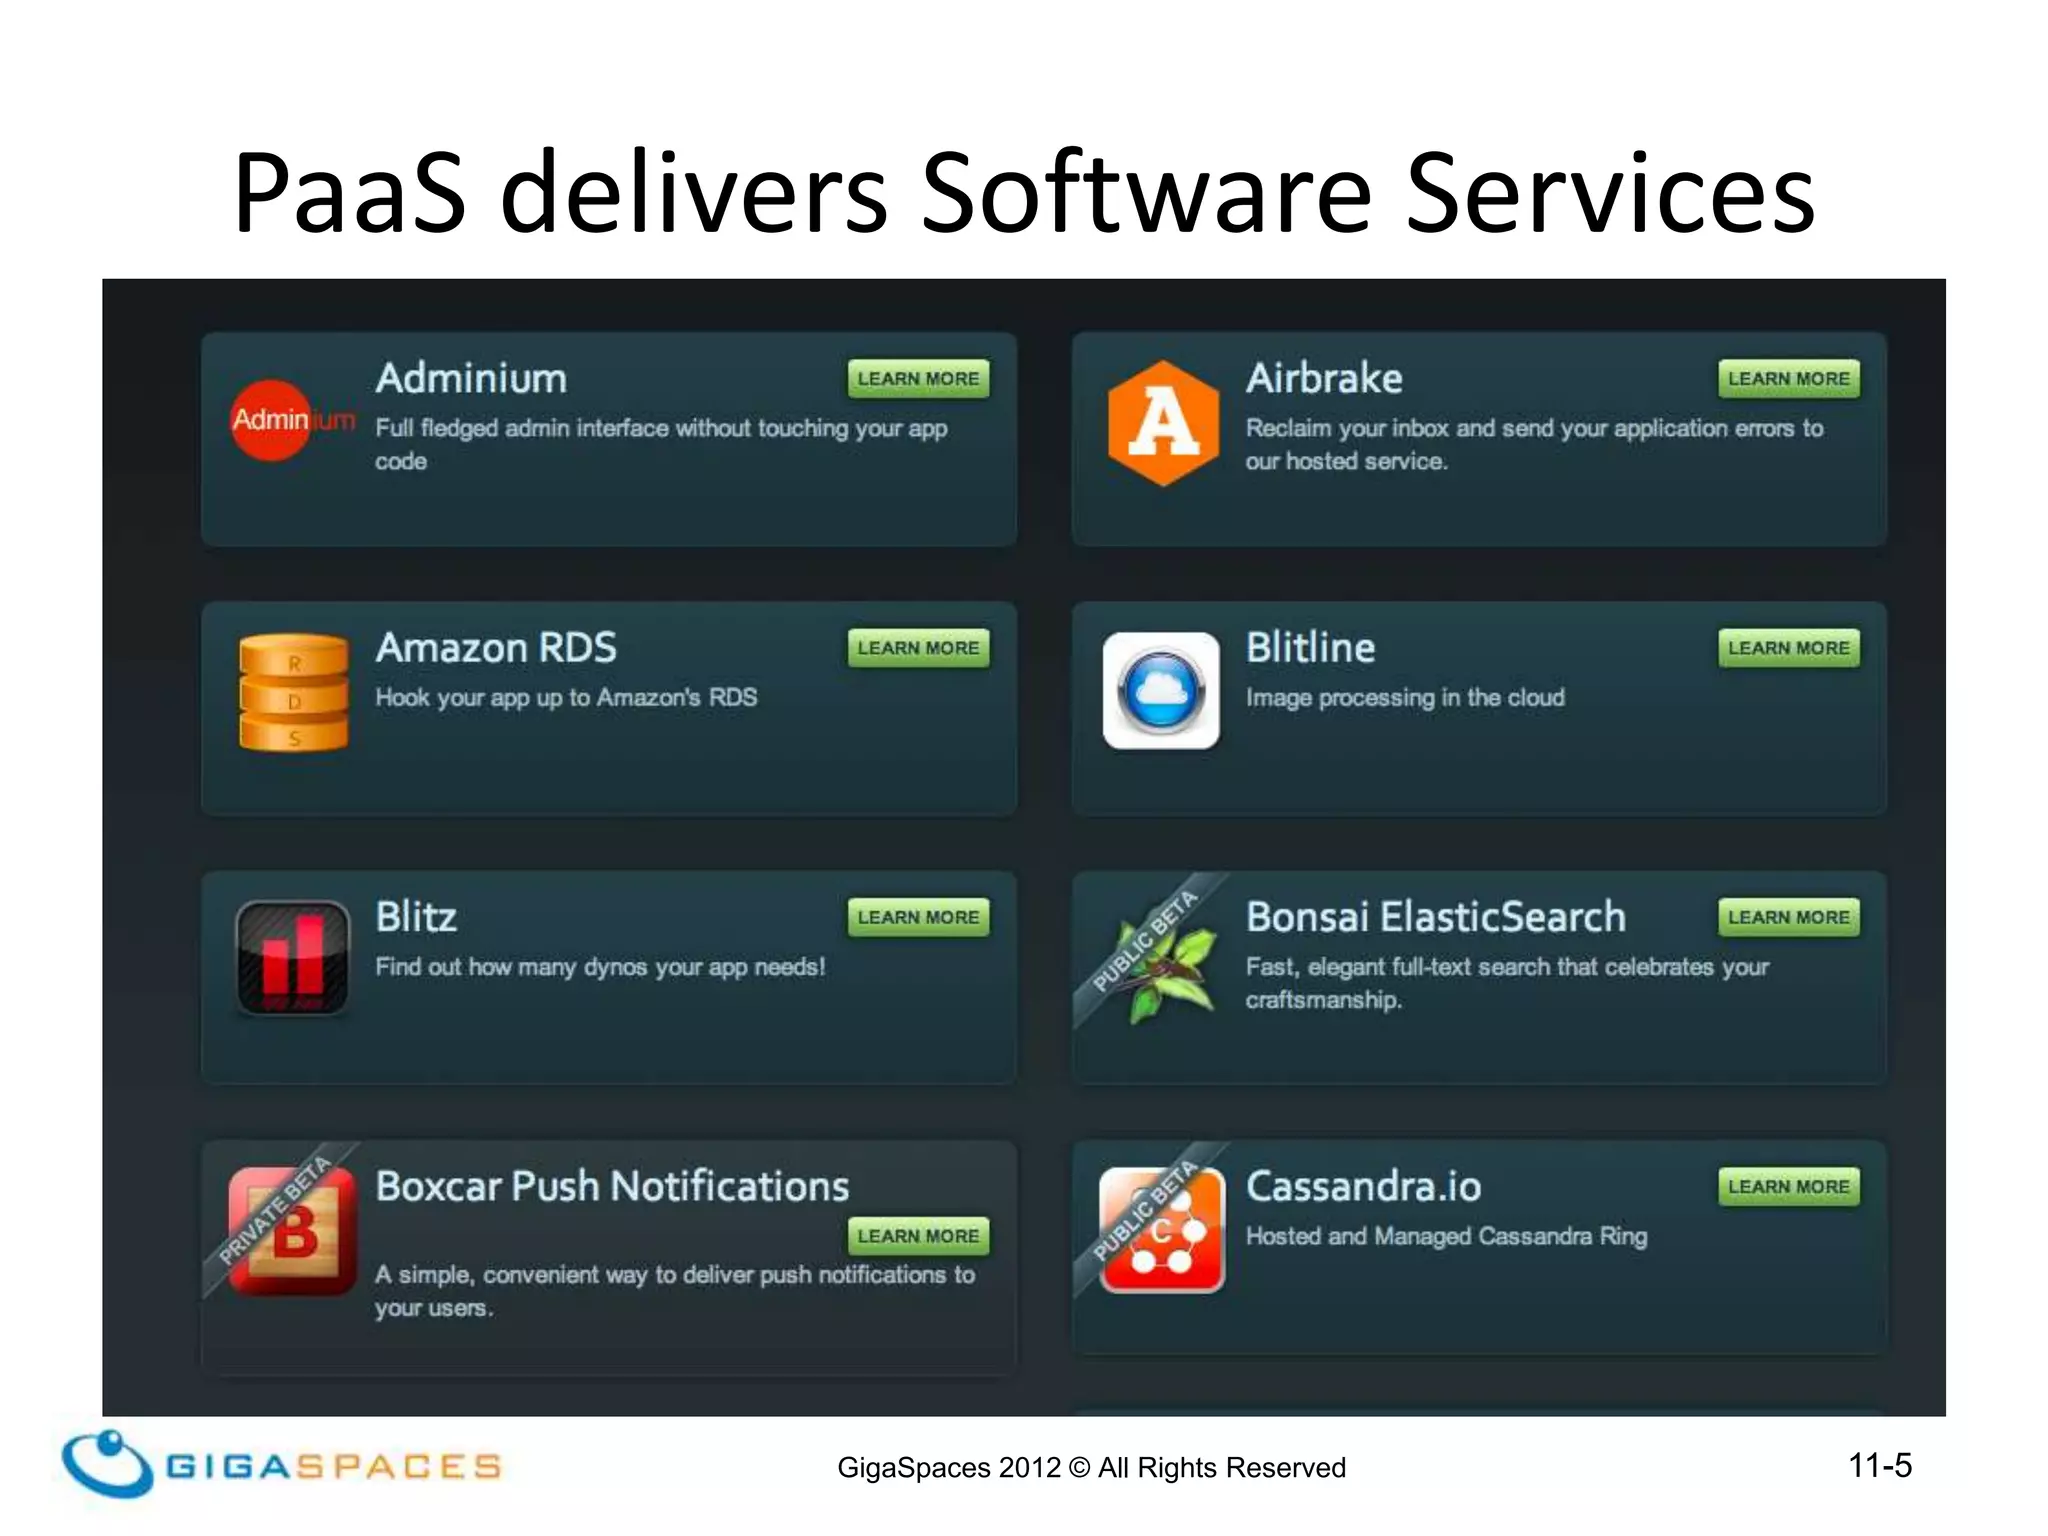The width and height of the screenshot is (2048, 1536).
Task: Click slide title 'PaaS delivers Software Services'
Action: tap(1024, 192)
